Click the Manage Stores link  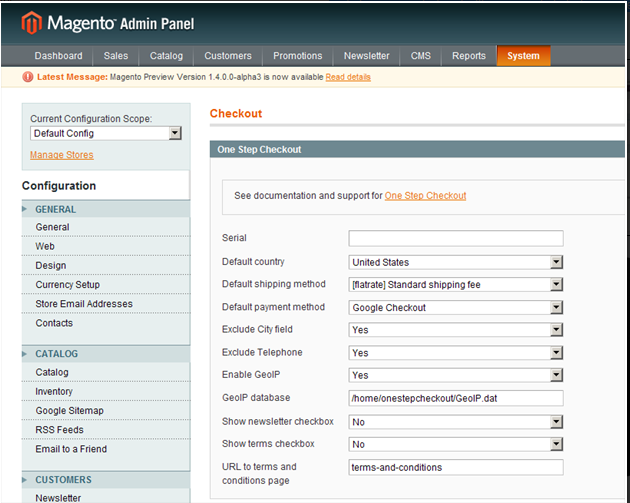[x=61, y=155]
